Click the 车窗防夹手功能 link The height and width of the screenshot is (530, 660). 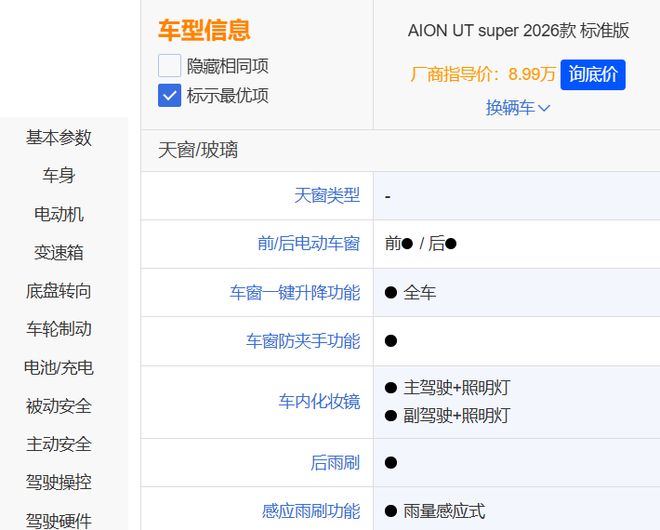303,341
